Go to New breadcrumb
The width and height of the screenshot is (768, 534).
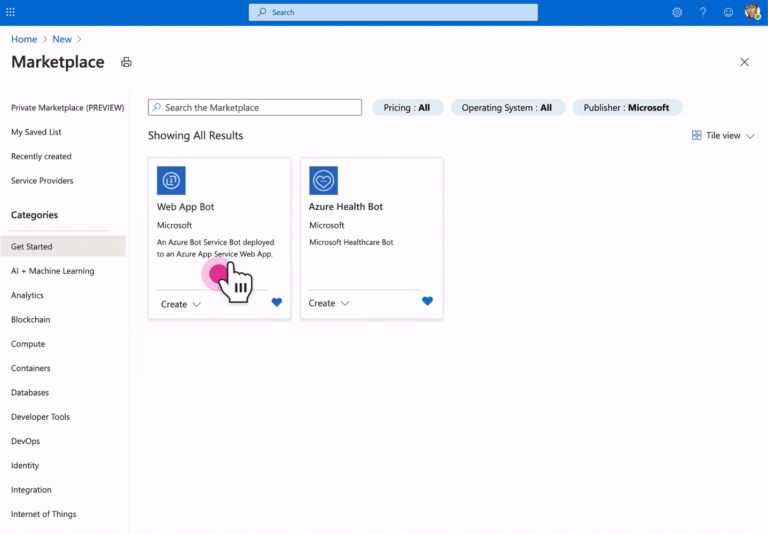(62, 39)
